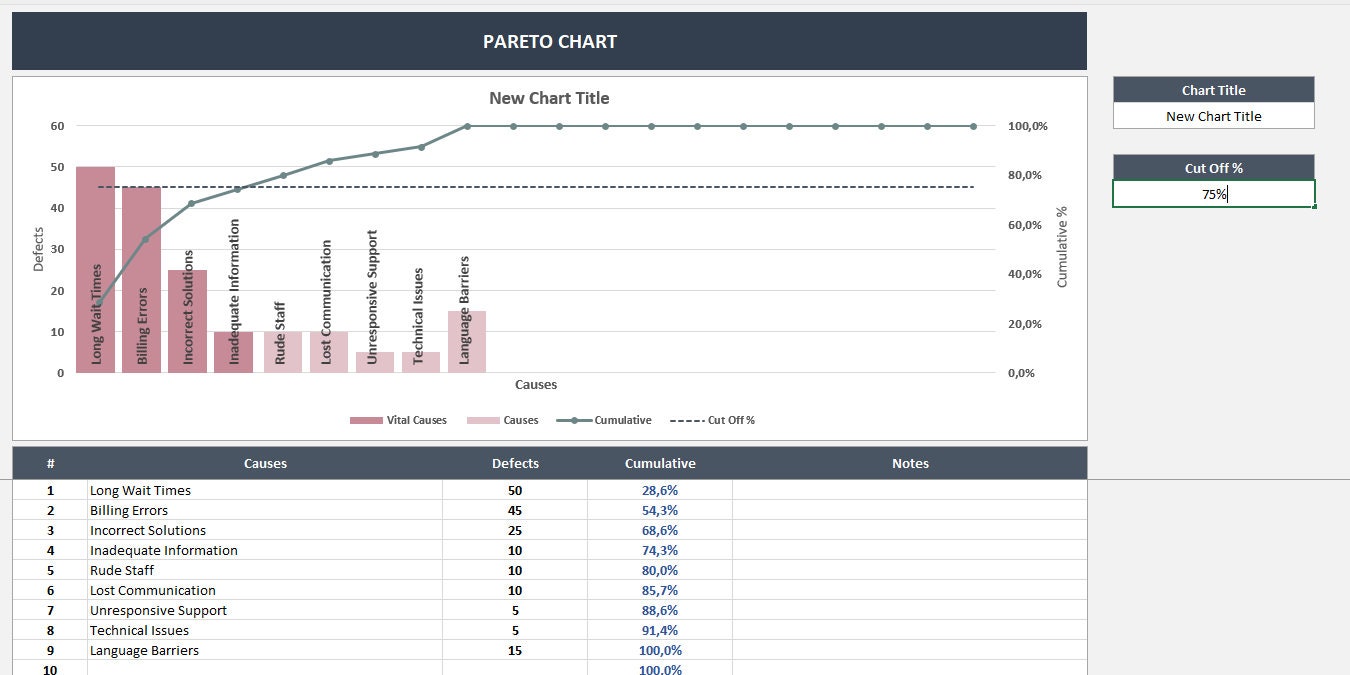This screenshot has width=1350, height=675.
Task: Click the Notes cell for Long Wait Times
Action: tap(910, 490)
